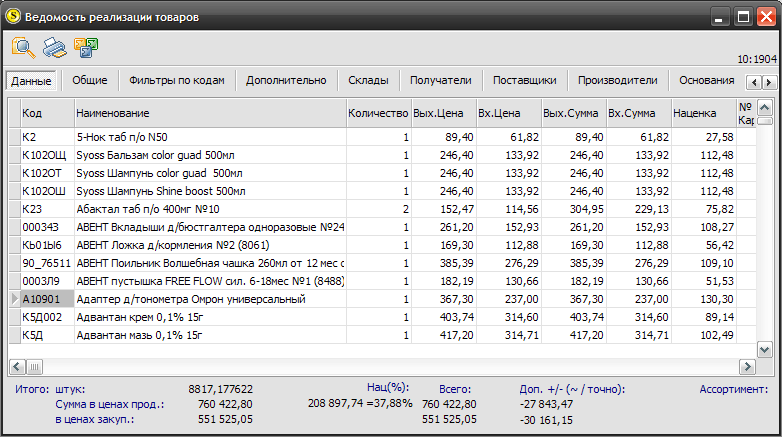782x437 pixels.
Task: Click code cell 000343
Action: pos(47,227)
